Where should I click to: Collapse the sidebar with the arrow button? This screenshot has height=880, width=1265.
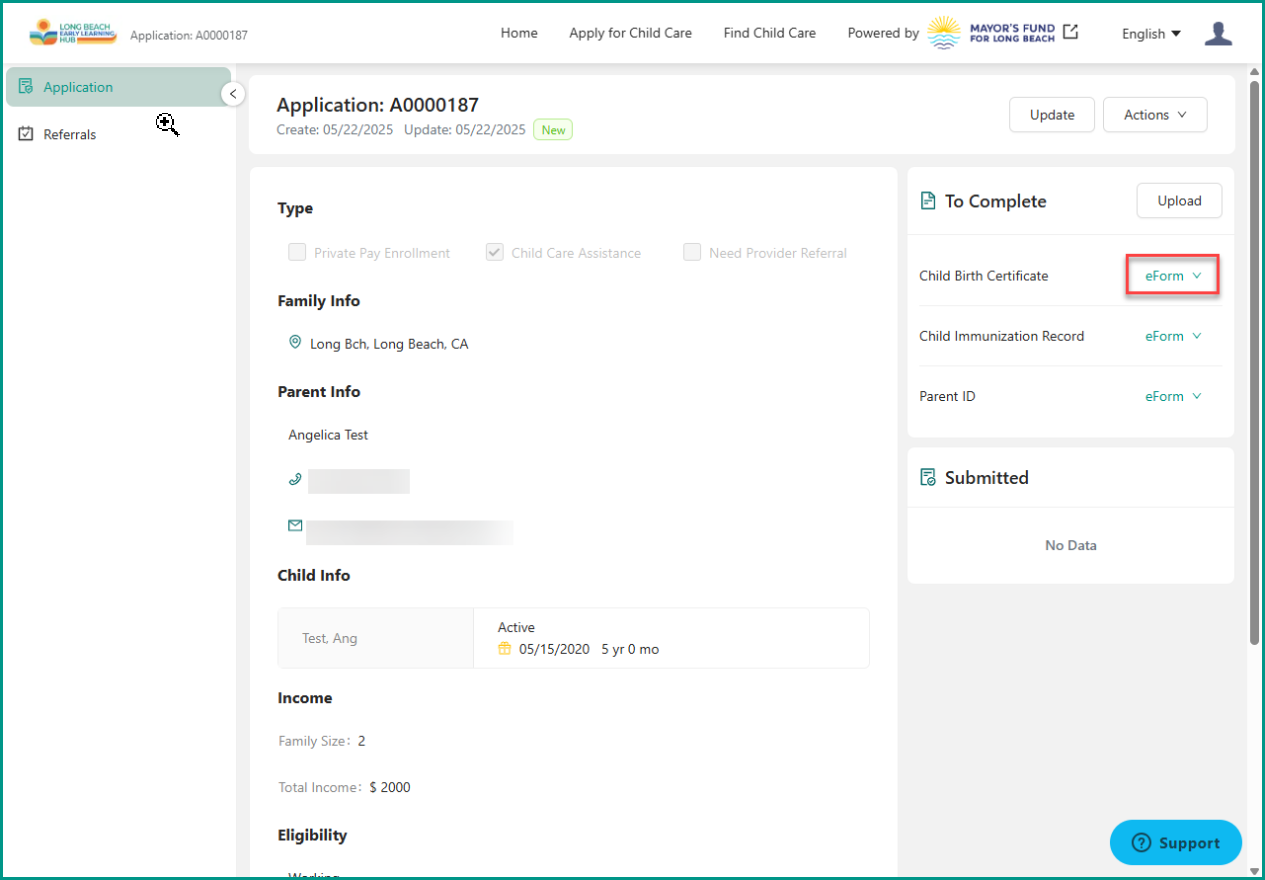pyautogui.click(x=233, y=94)
